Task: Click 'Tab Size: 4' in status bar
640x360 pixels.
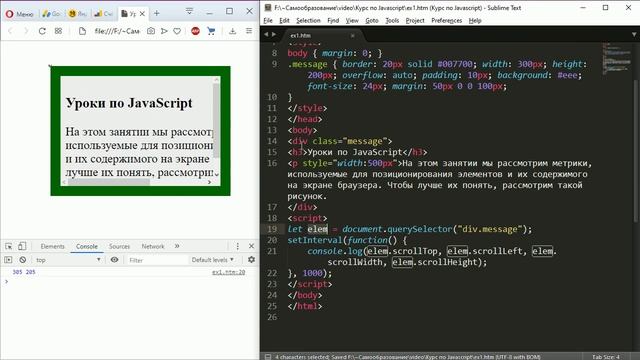Action: [605, 357]
